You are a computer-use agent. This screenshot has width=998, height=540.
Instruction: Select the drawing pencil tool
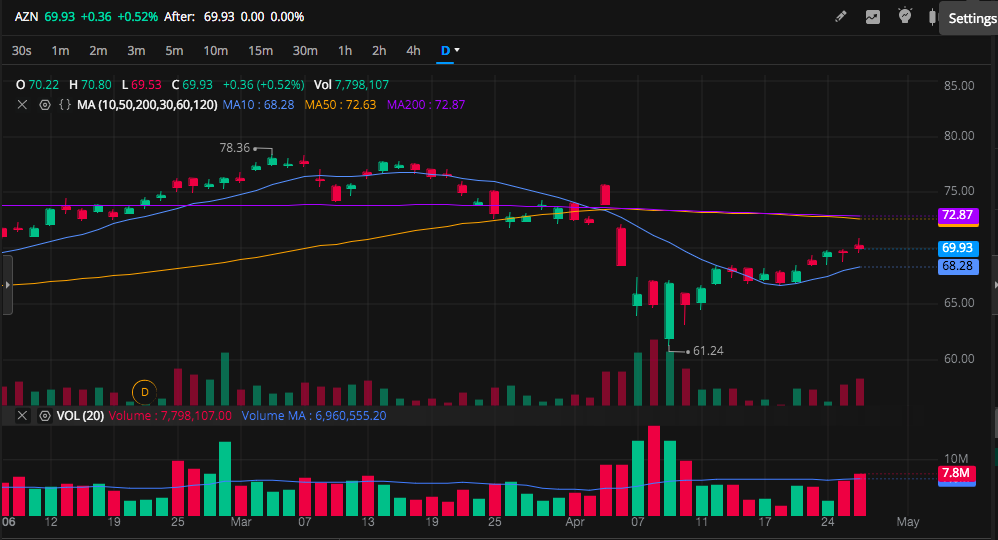[x=841, y=17]
